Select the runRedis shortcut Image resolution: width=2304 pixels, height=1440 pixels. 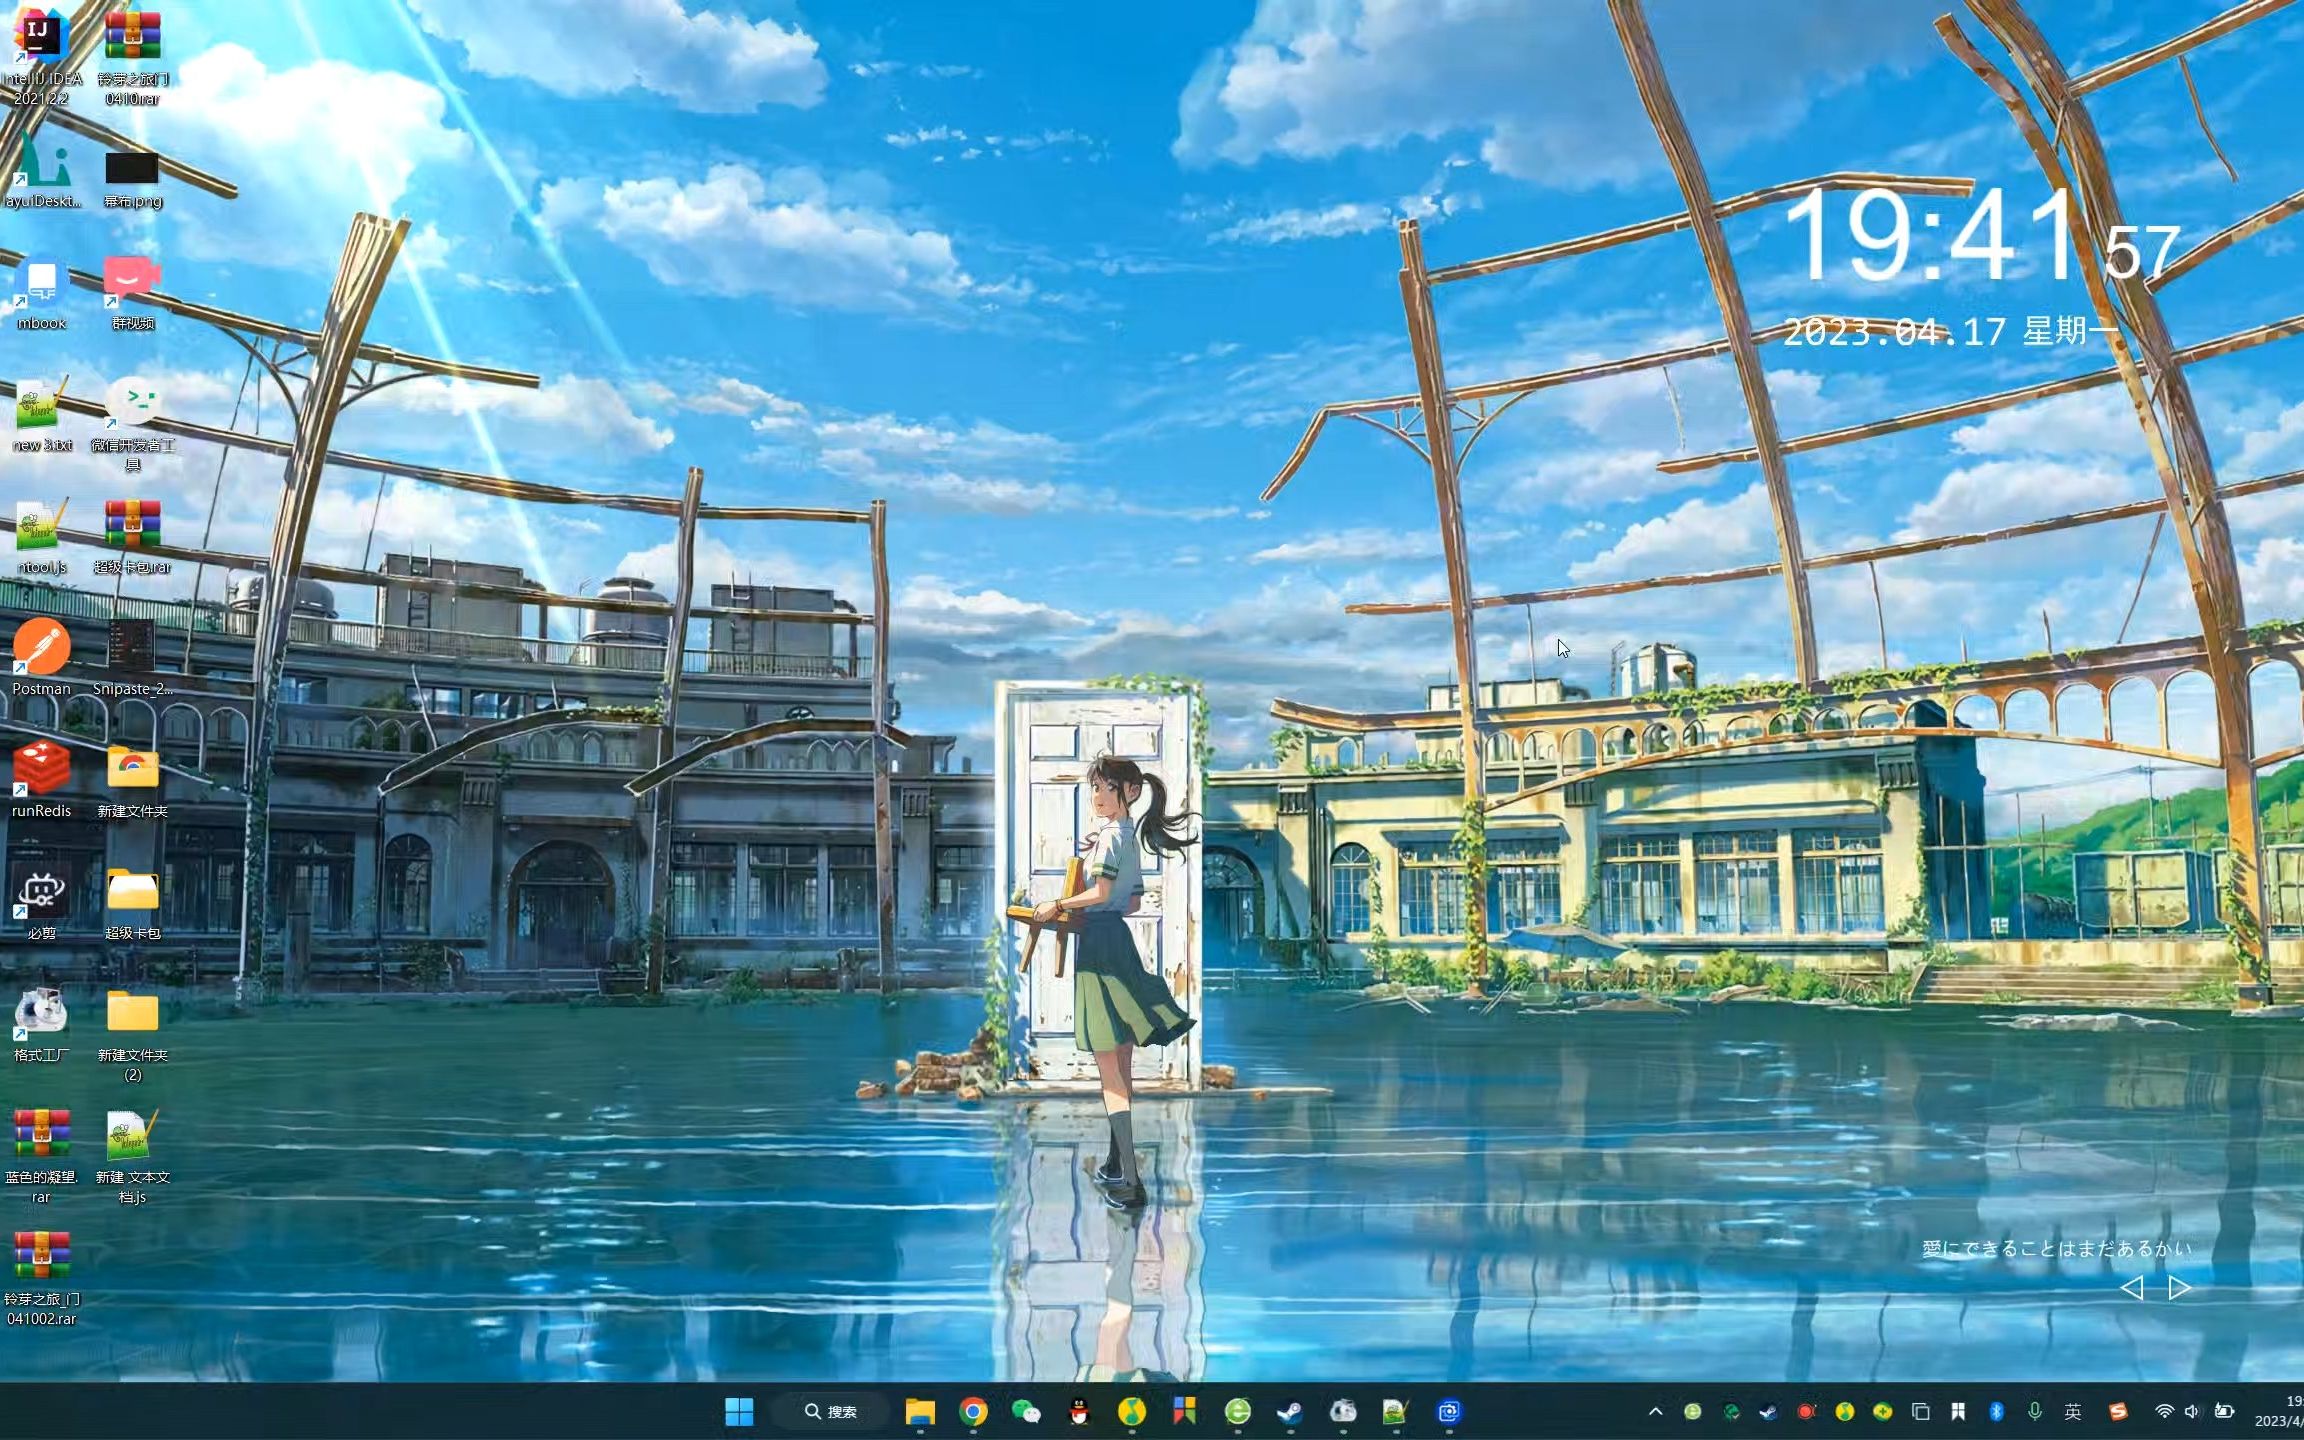(41, 780)
